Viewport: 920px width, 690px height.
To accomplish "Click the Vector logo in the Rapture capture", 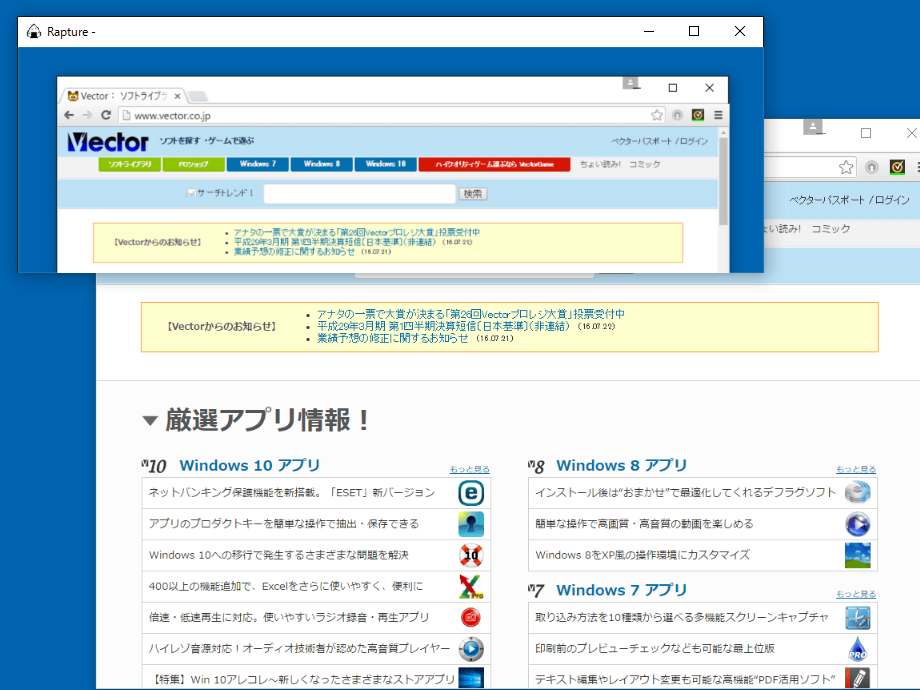I will pos(108,141).
